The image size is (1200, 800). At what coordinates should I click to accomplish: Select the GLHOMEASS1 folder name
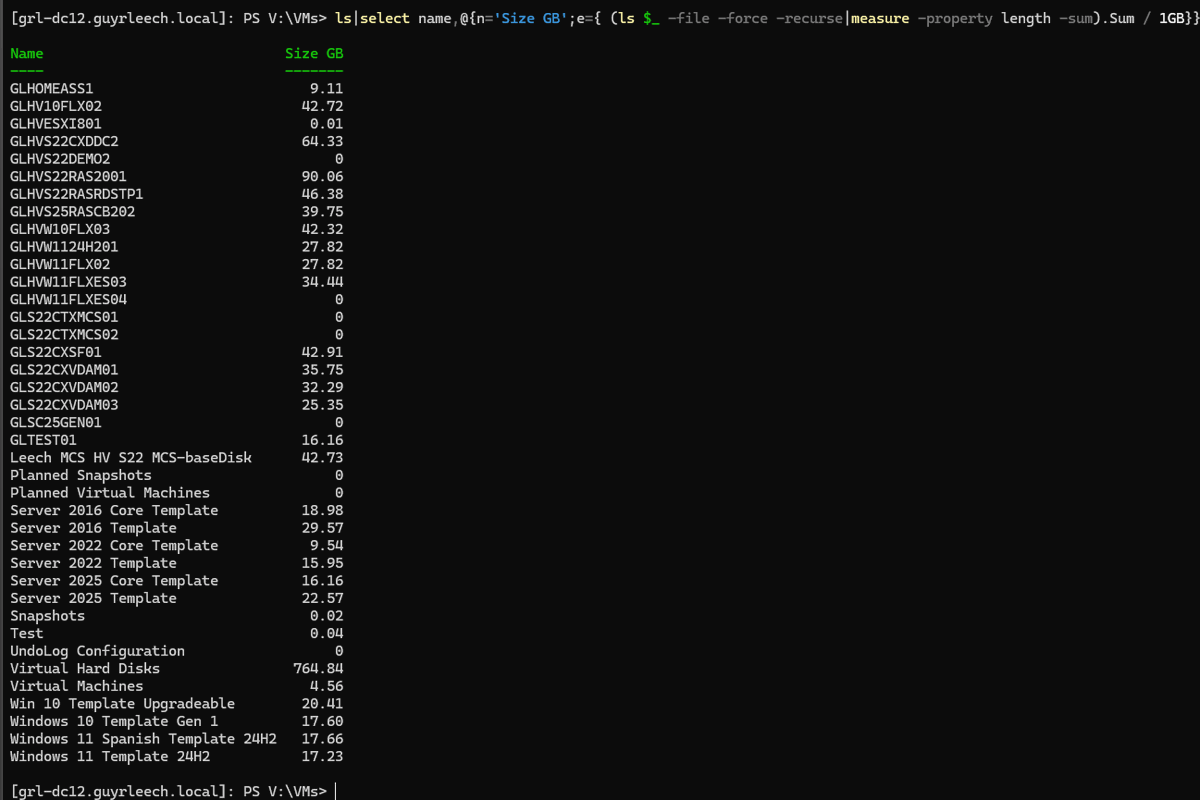[x=52, y=89]
